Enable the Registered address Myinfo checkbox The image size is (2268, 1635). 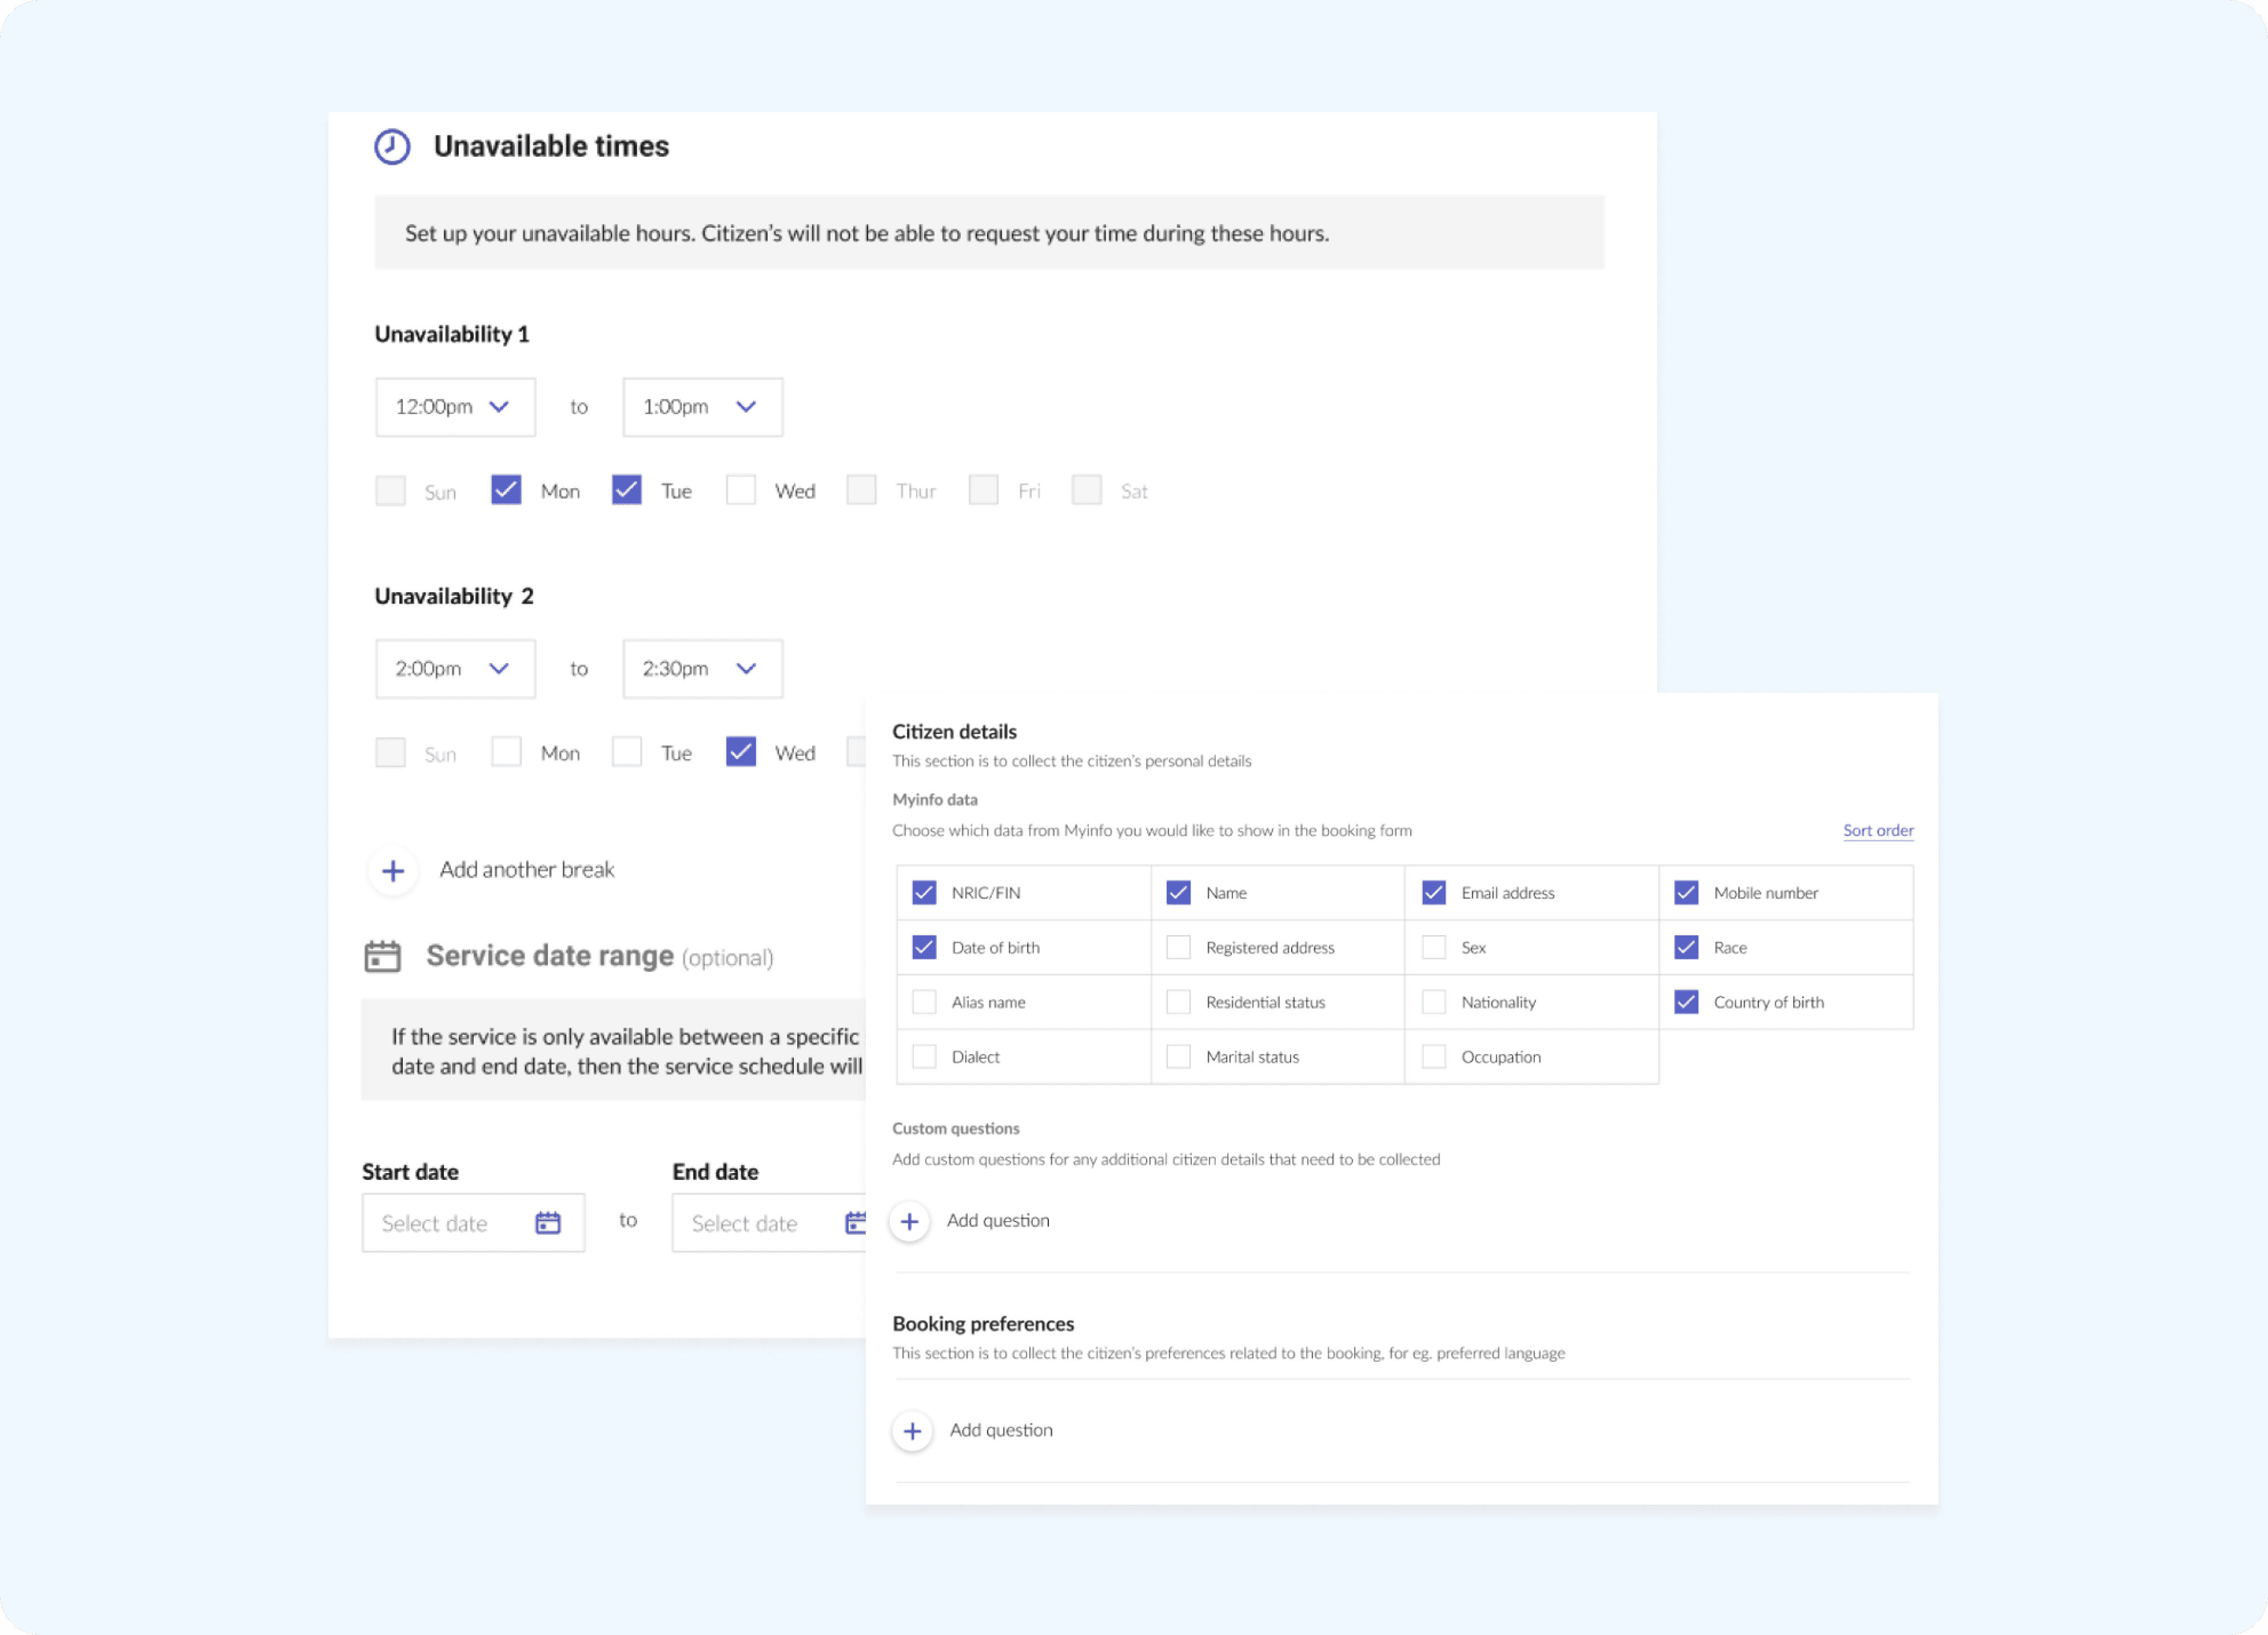(1179, 947)
